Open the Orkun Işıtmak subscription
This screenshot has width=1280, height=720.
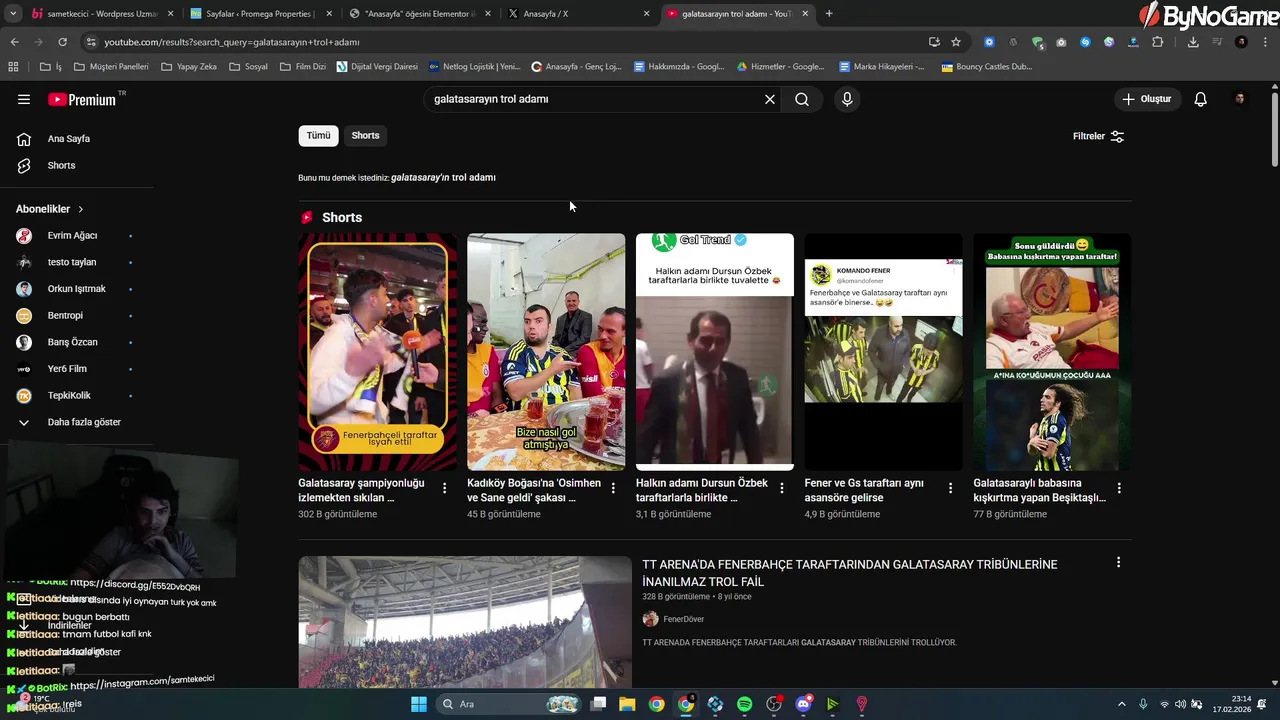tap(76, 289)
